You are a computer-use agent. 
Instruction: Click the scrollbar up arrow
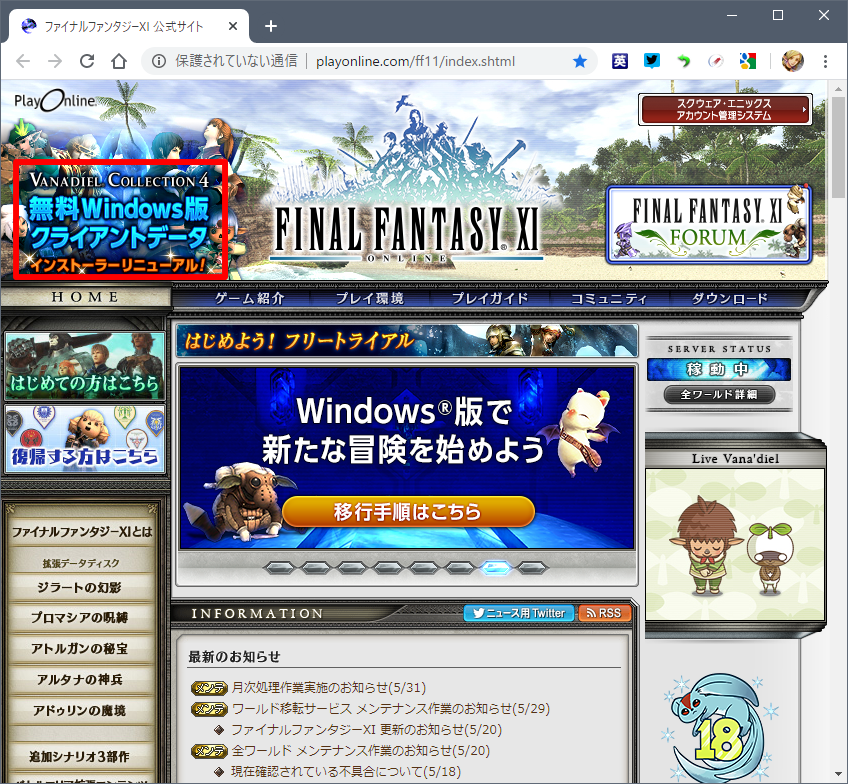(x=839, y=88)
